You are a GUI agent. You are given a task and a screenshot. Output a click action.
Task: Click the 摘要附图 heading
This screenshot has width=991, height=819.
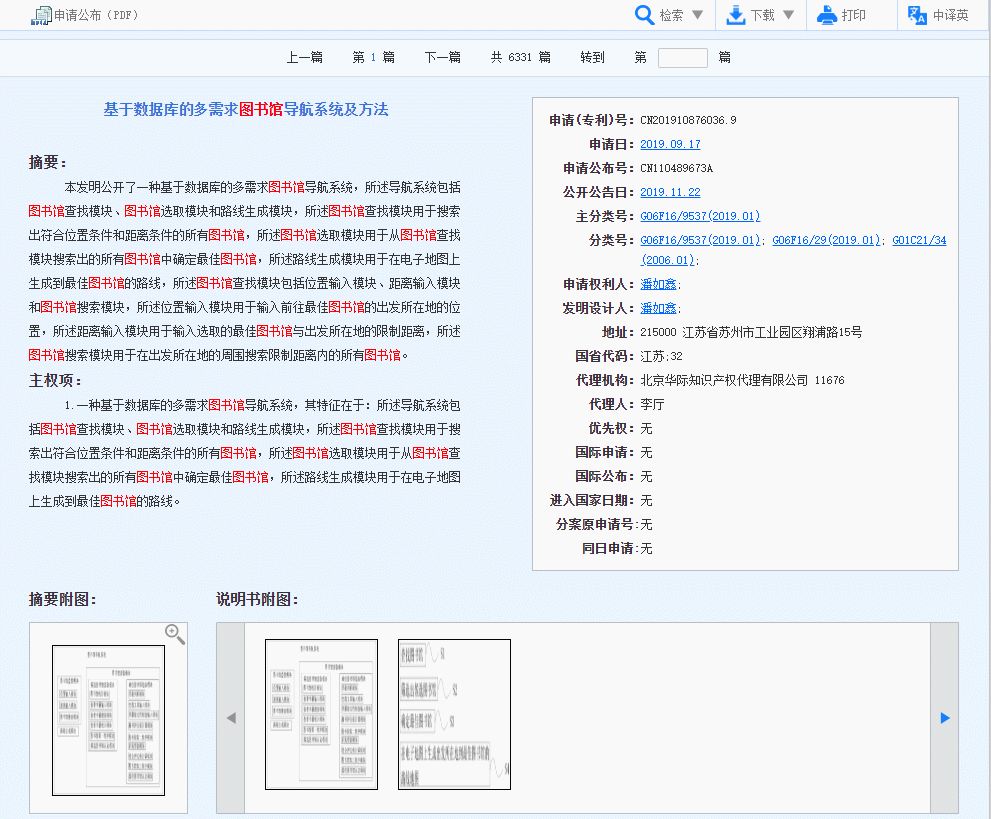pos(63,599)
